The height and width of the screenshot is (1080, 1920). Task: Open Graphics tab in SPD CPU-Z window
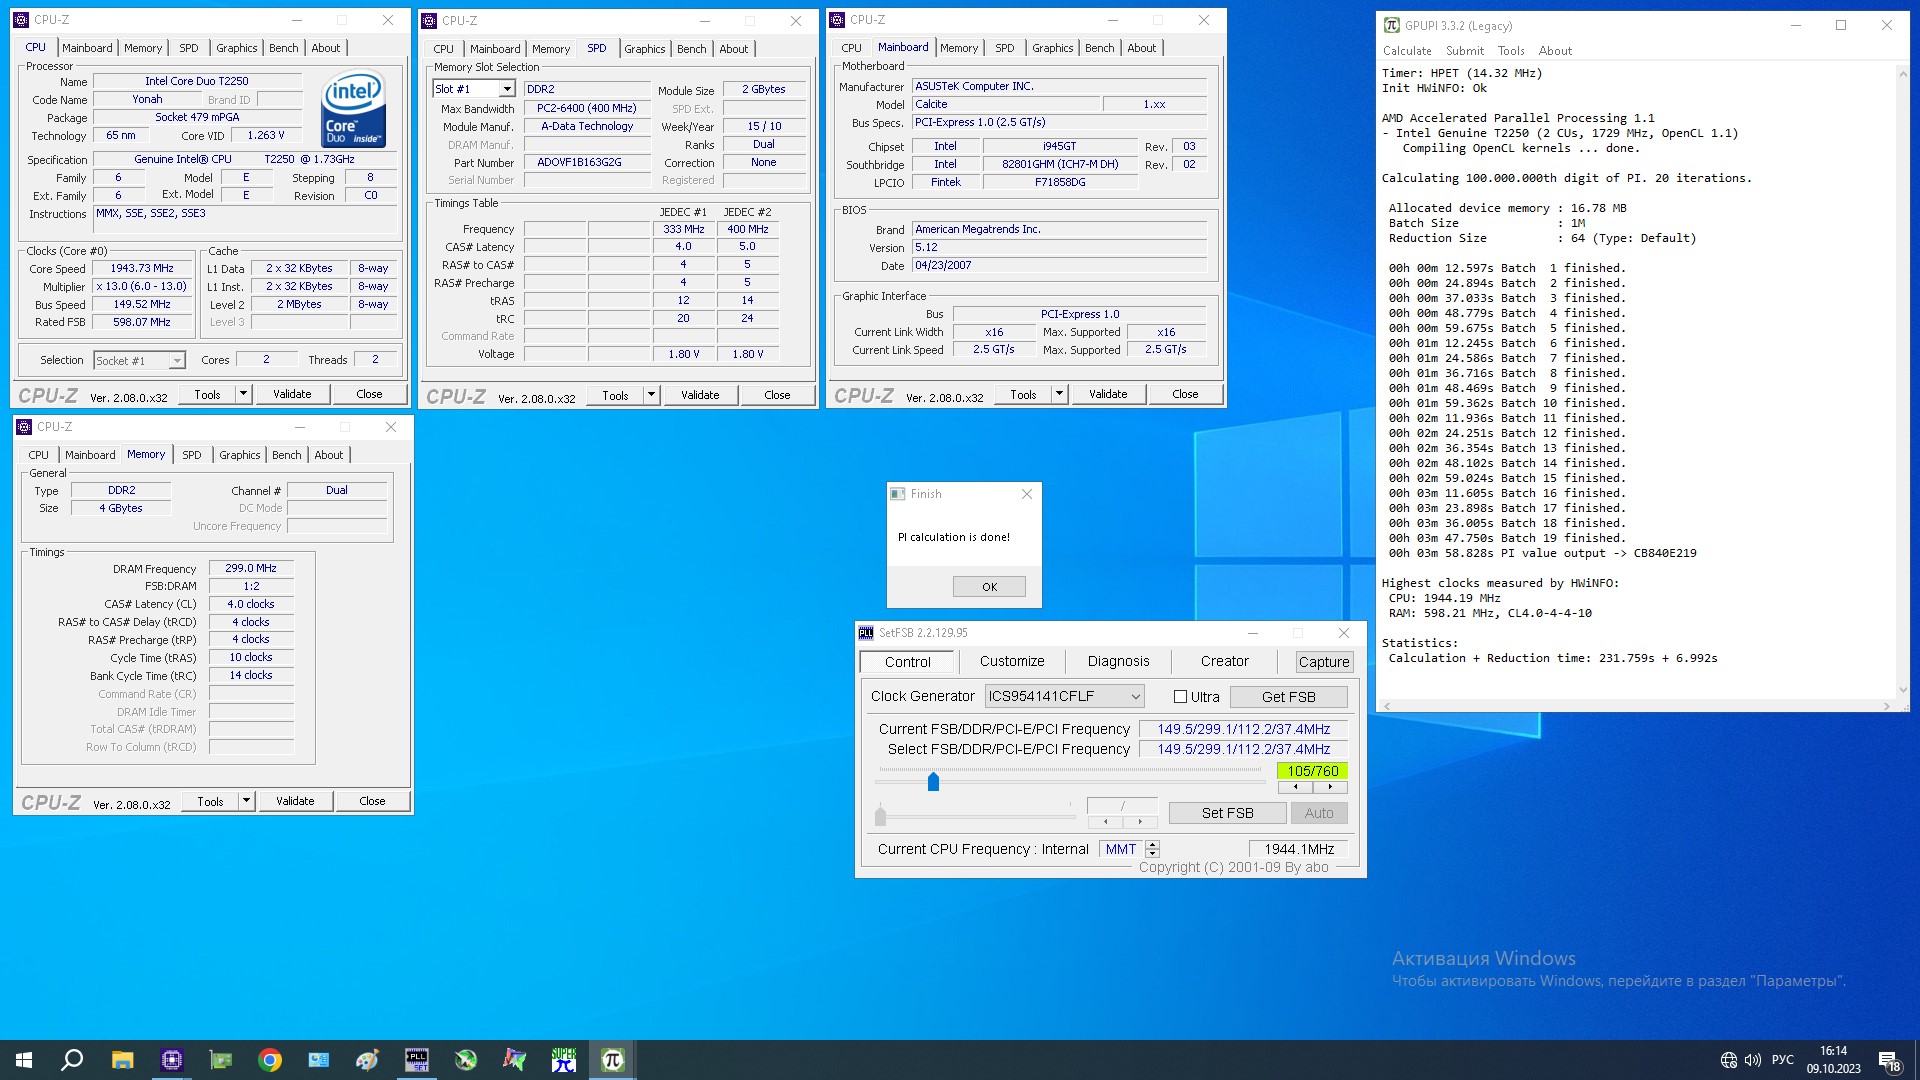(644, 49)
